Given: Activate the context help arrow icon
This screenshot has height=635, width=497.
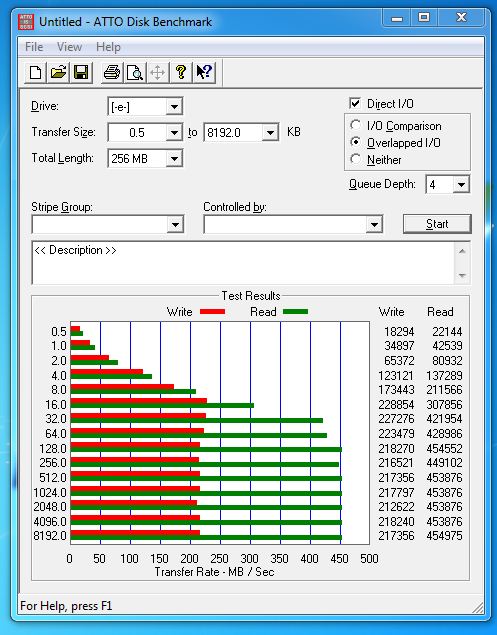Looking at the screenshot, I should pyautogui.click(x=204, y=73).
